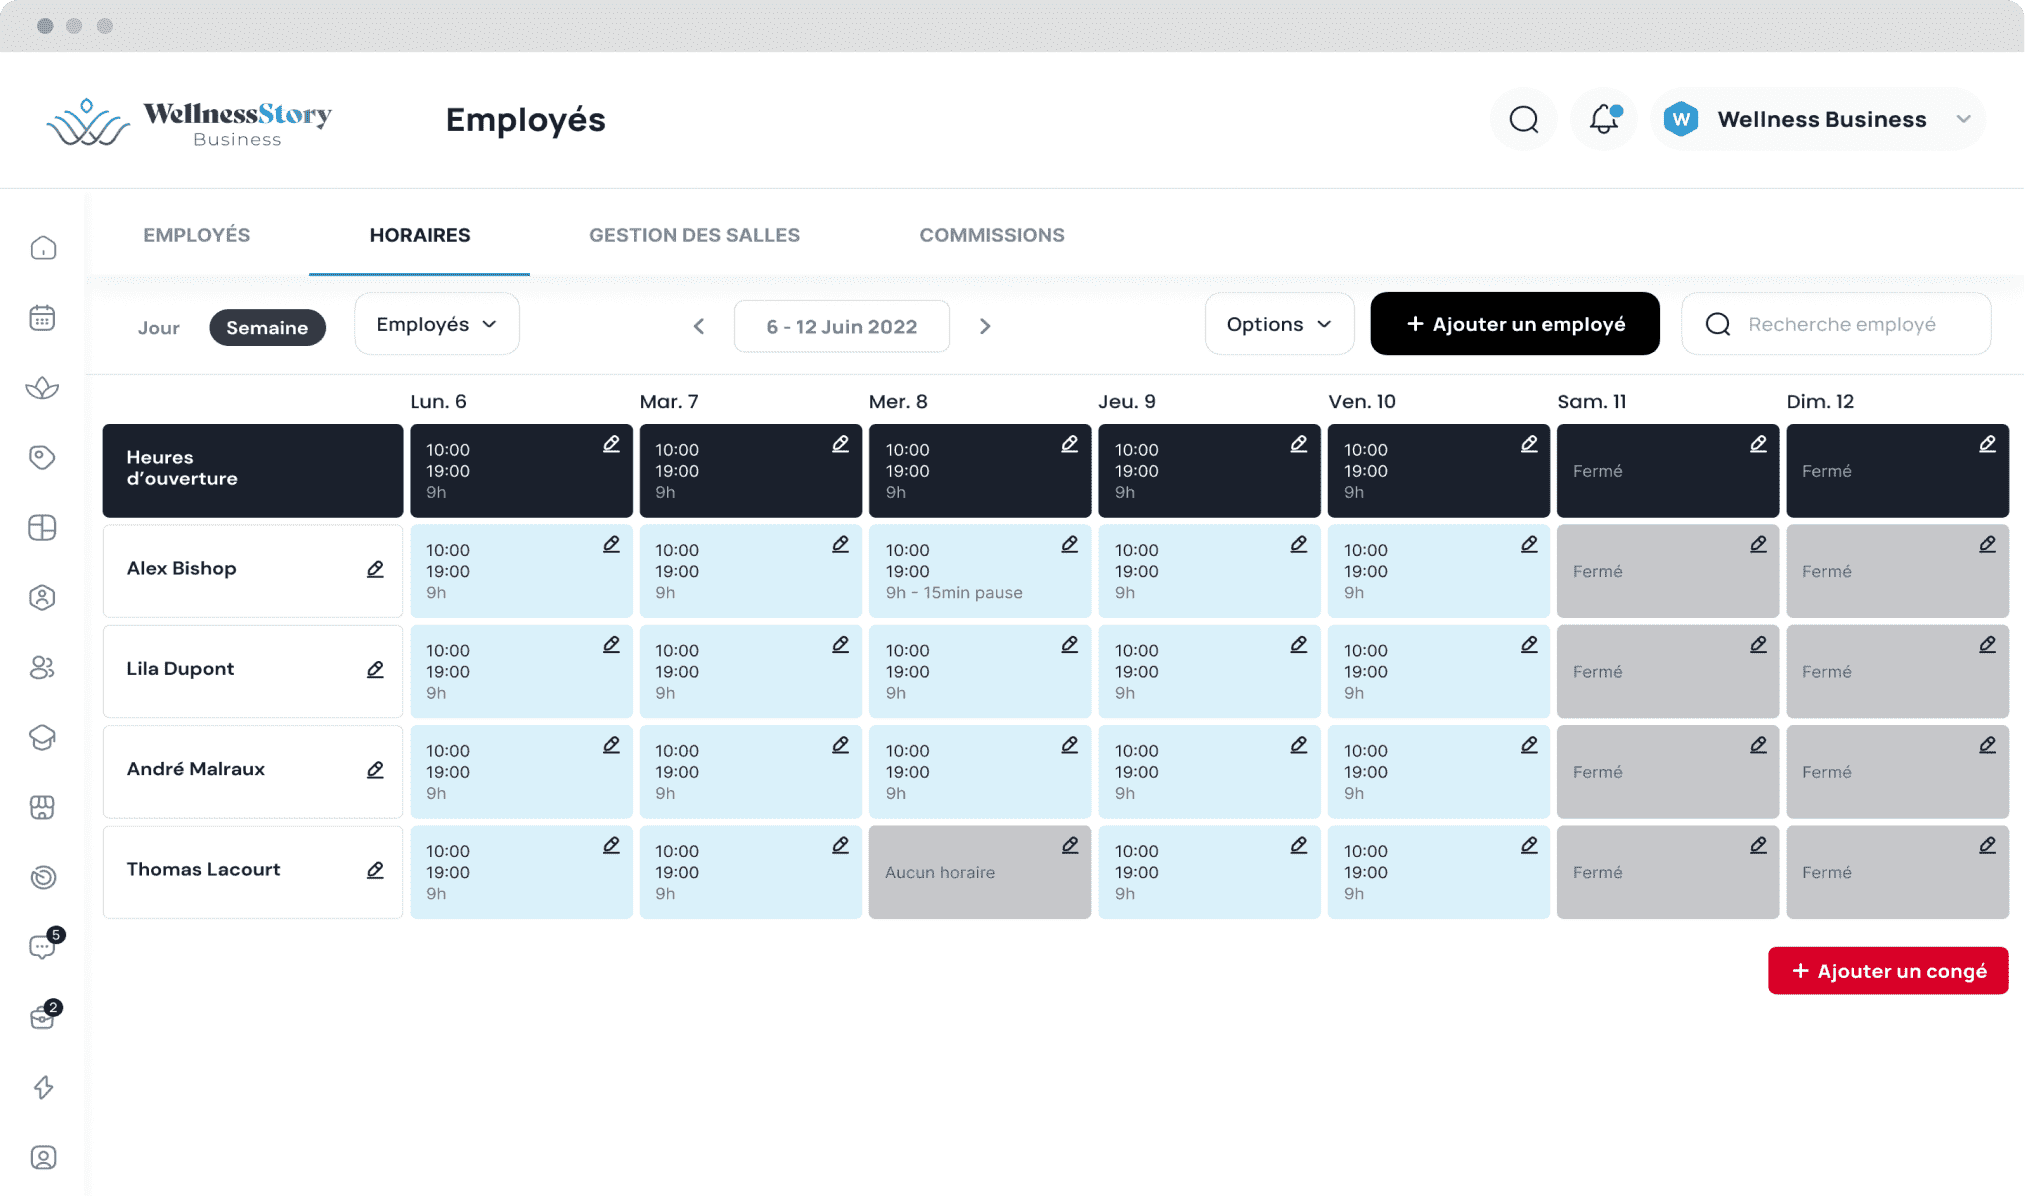Edit Alex Bishop employee name pencil
Viewport: 2025px width, 1196px height.
pyautogui.click(x=375, y=569)
